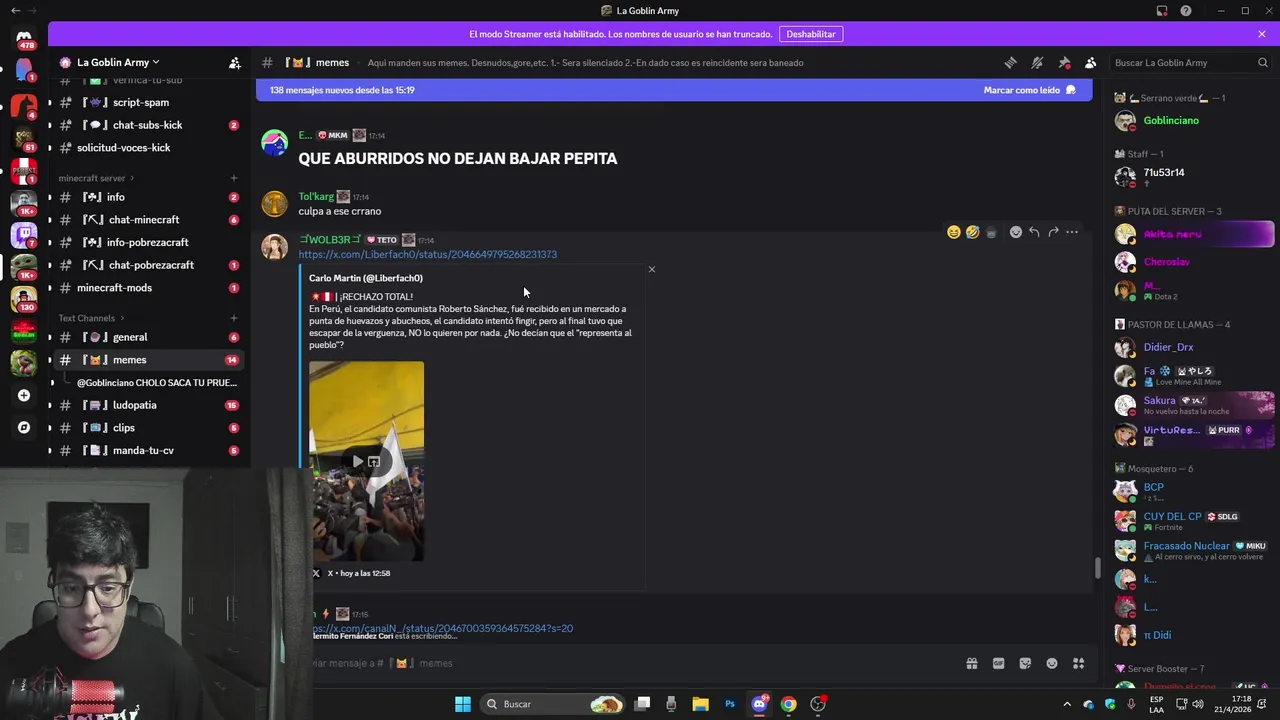Open the manda-tu-cv channel

[x=147, y=450]
